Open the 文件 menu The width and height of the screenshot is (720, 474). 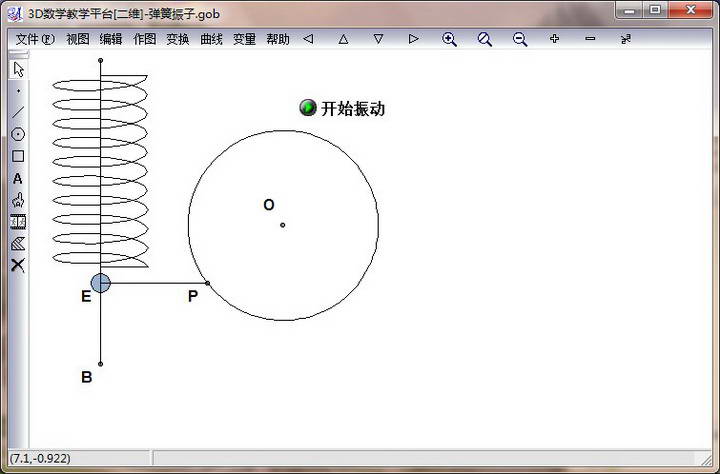coord(35,39)
